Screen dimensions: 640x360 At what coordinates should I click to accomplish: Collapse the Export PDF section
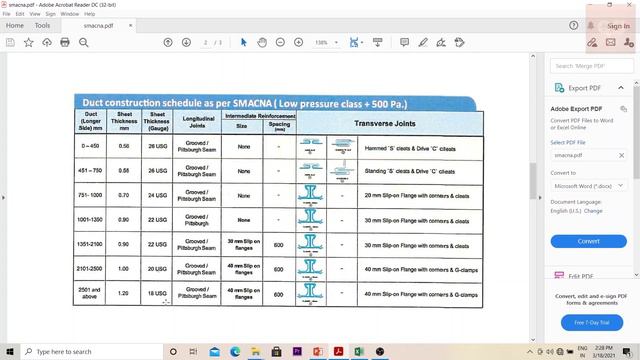[621, 88]
